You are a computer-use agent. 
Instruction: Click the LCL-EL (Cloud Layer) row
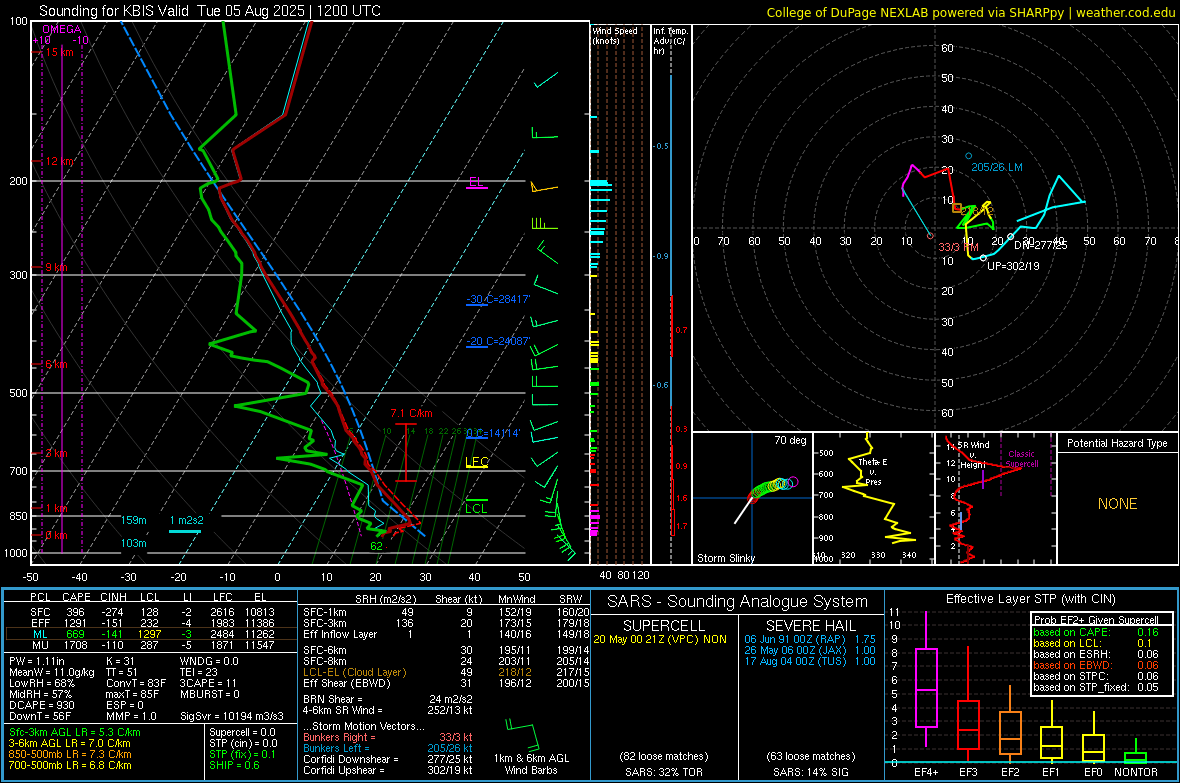[446, 672]
